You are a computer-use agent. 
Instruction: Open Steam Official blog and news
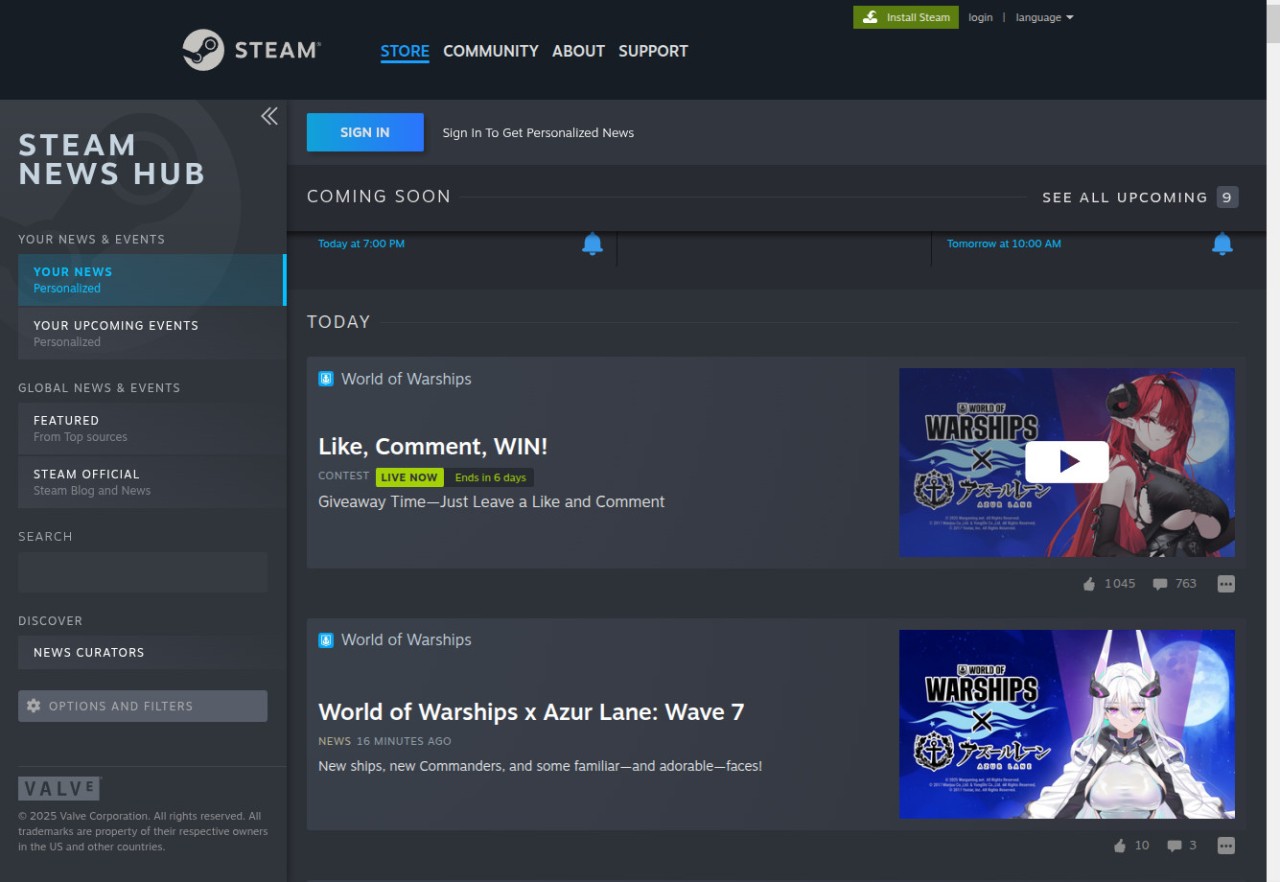click(x=152, y=482)
